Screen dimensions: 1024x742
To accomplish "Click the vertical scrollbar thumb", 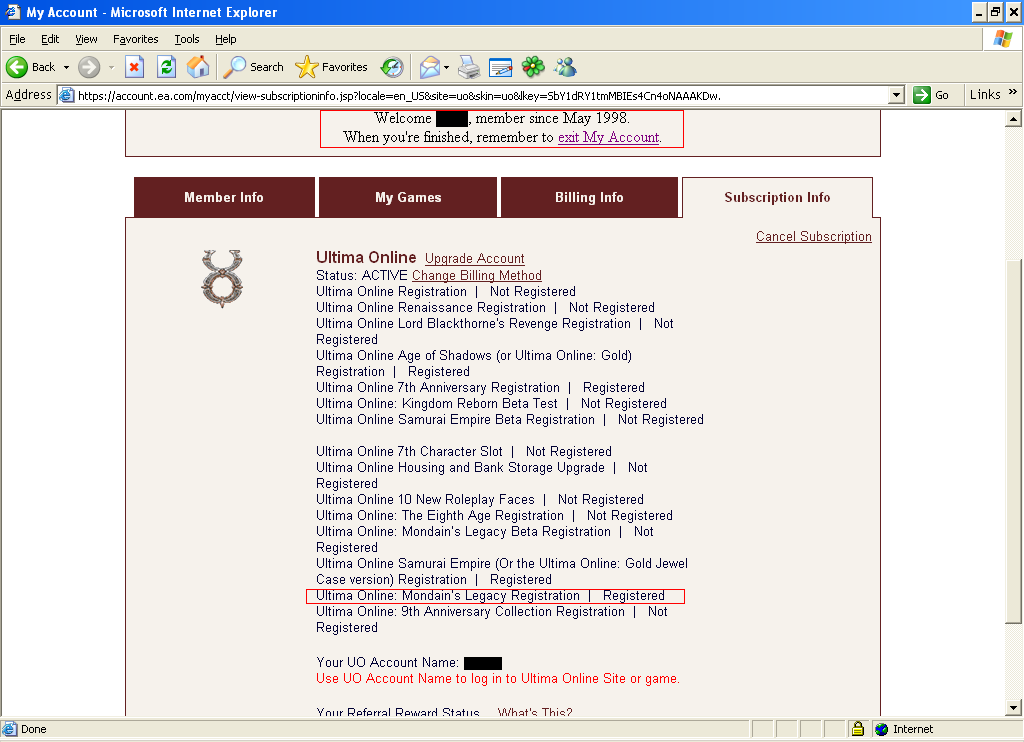I will 1013,442.
